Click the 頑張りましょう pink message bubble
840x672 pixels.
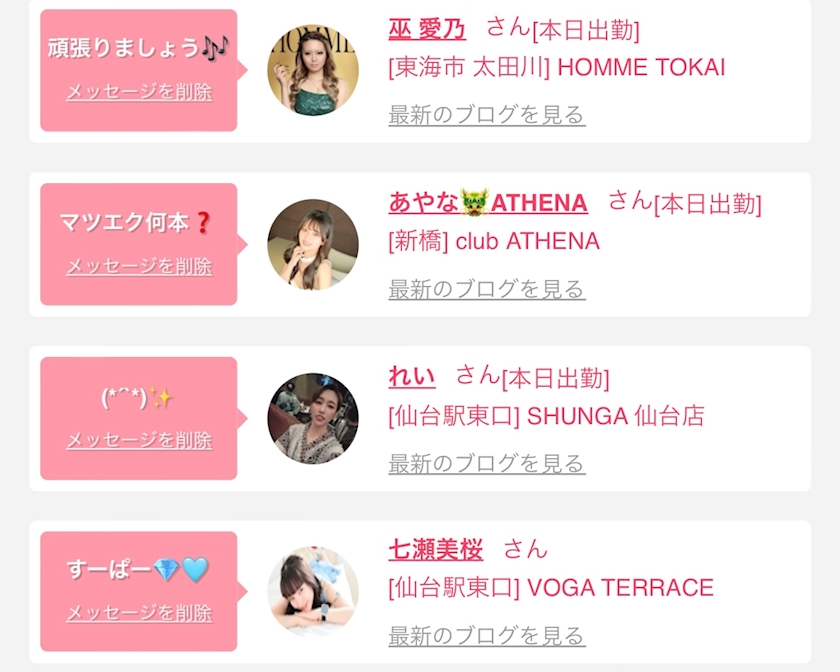click(139, 47)
